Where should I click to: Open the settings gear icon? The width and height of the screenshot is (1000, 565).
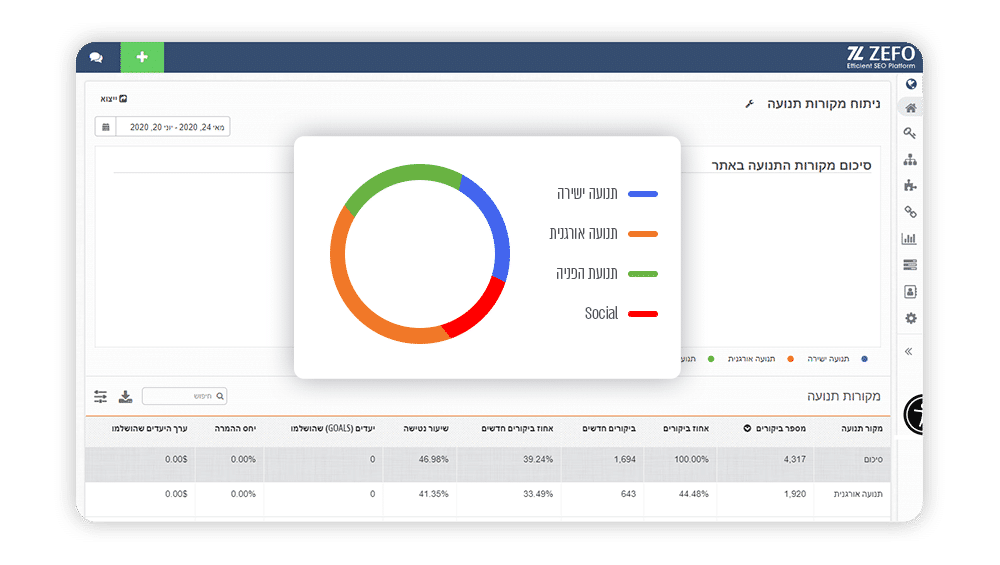[910, 318]
